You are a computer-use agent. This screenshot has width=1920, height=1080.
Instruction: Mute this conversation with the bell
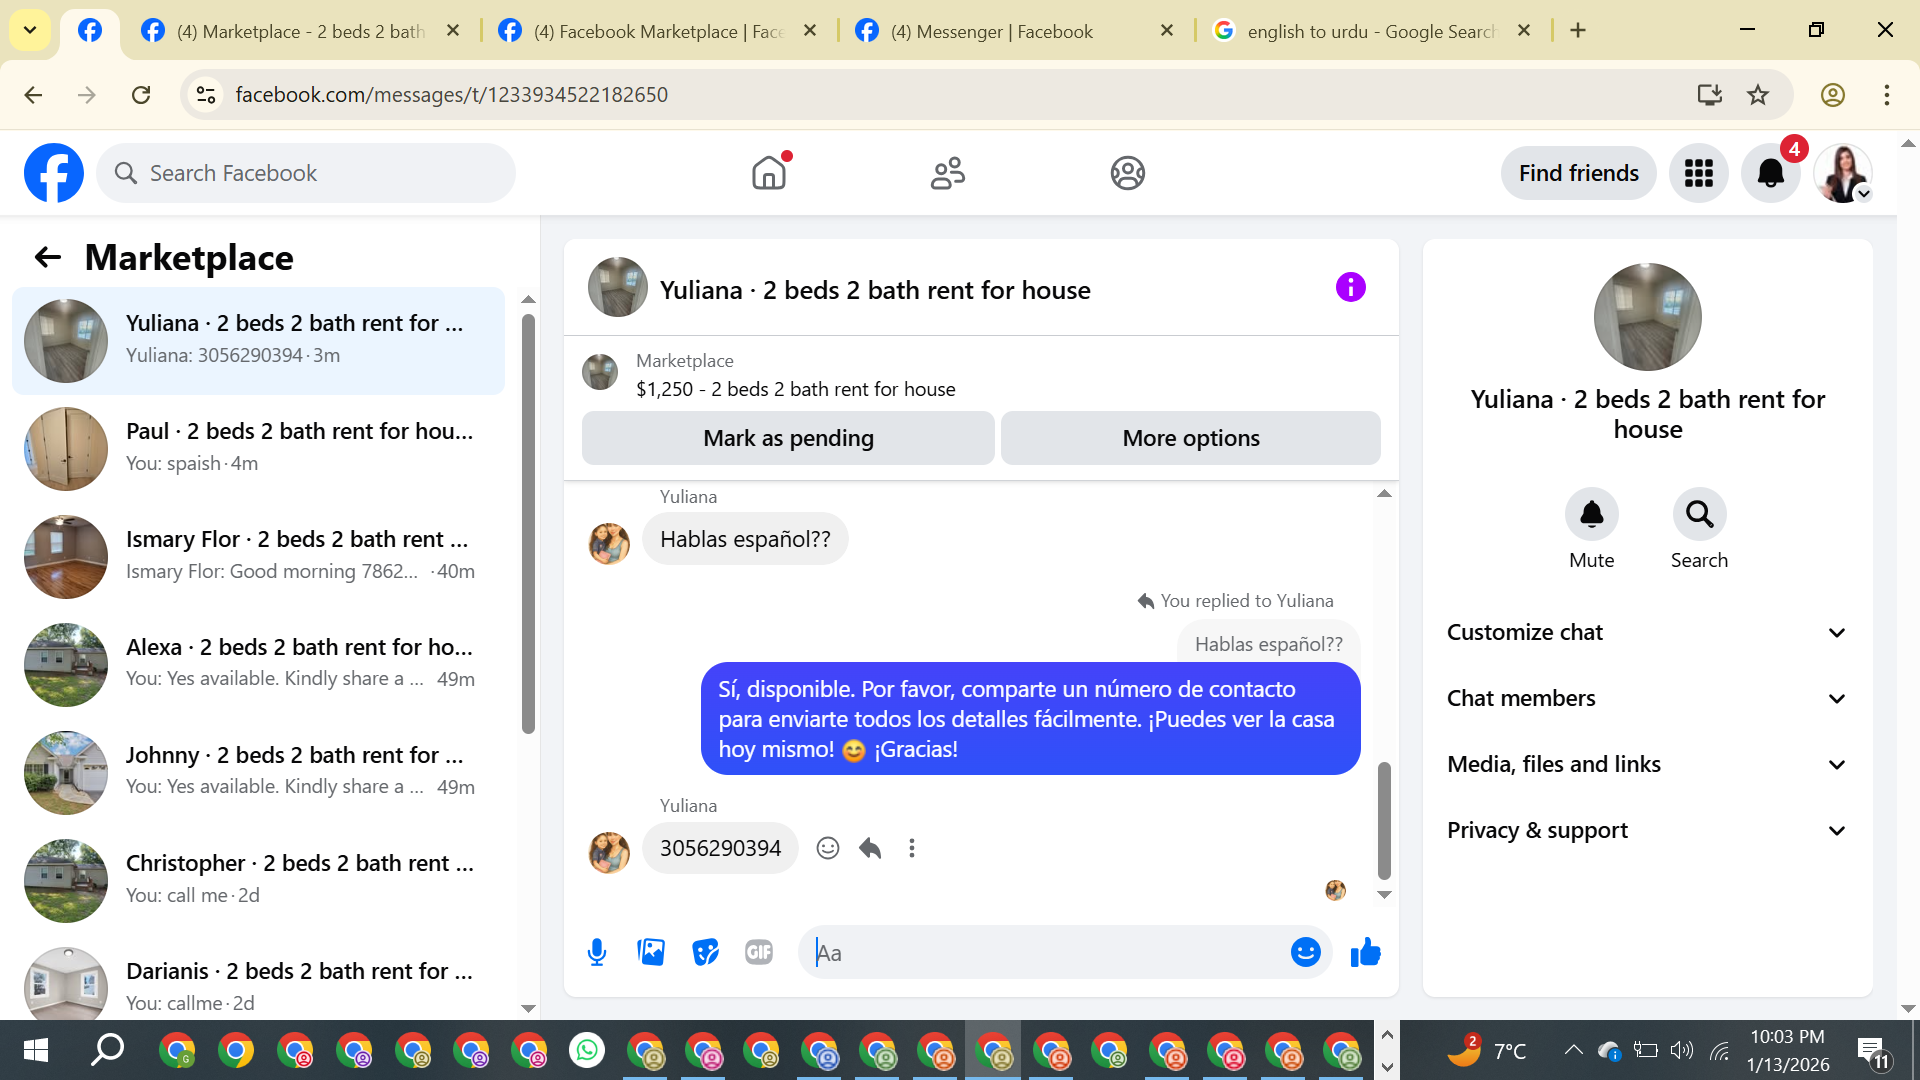pyautogui.click(x=1591, y=515)
